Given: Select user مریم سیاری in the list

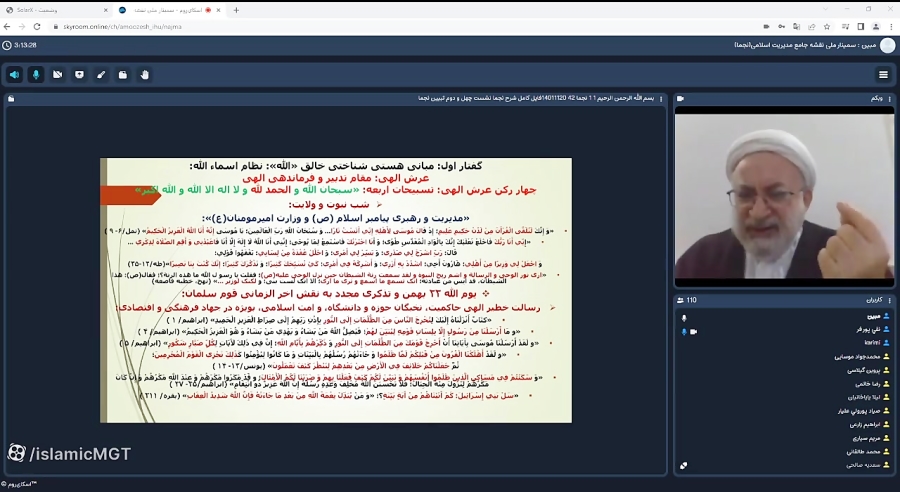Looking at the screenshot, I should [x=867, y=438].
